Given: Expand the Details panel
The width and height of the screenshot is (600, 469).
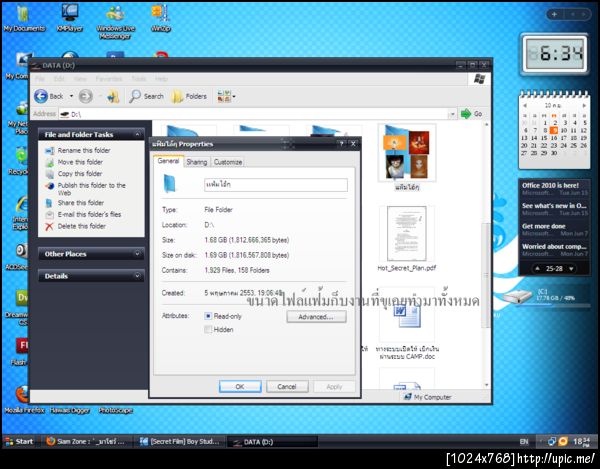Looking at the screenshot, I should point(137,276).
